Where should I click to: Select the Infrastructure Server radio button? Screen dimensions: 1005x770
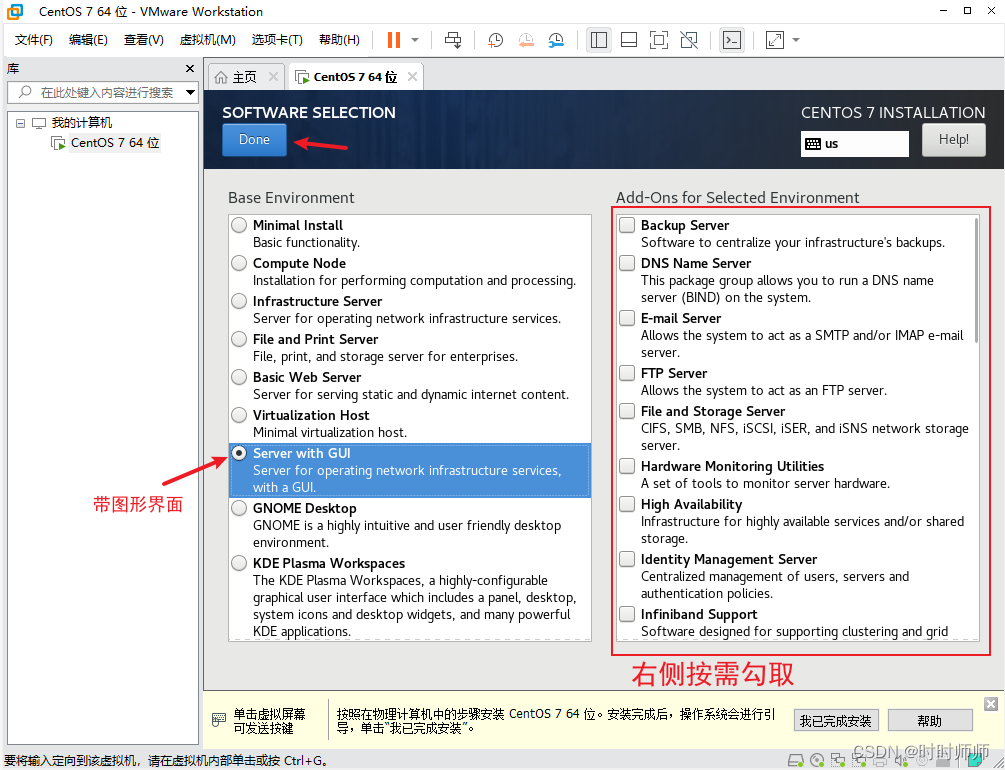tap(239, 301)
